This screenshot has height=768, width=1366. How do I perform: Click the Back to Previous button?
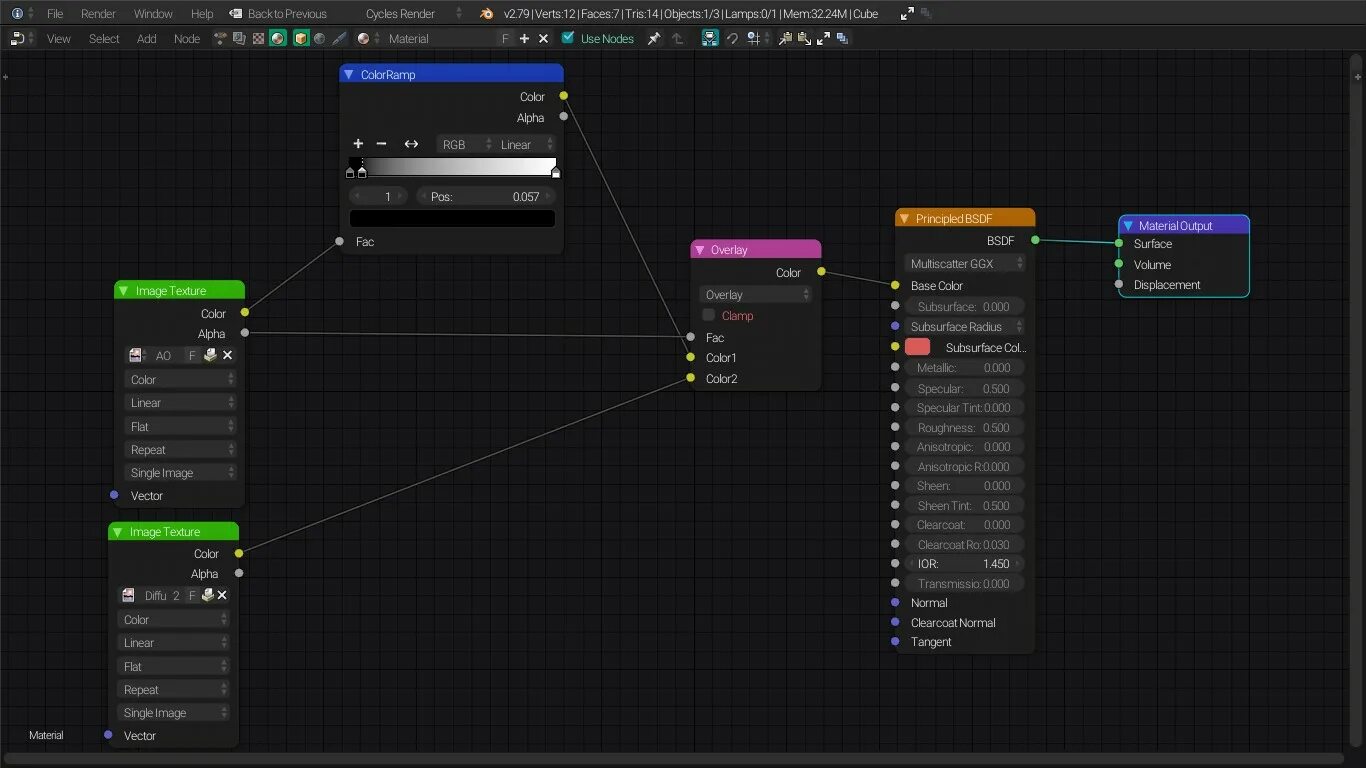[x=278, y=14]
